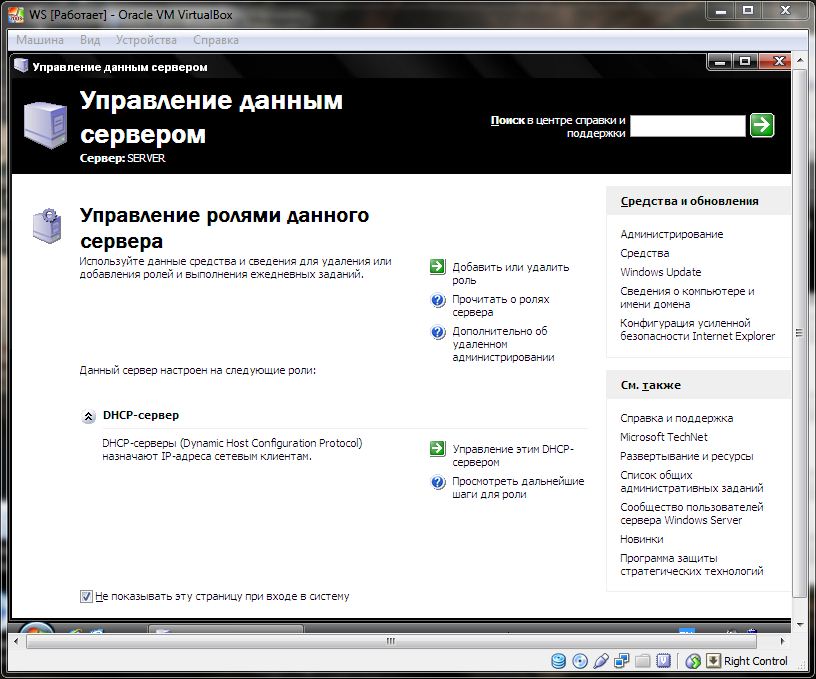Click the VirtualBox window title icon
The width and height of the screenshot is (816, 679).
[x=16, y=15]
